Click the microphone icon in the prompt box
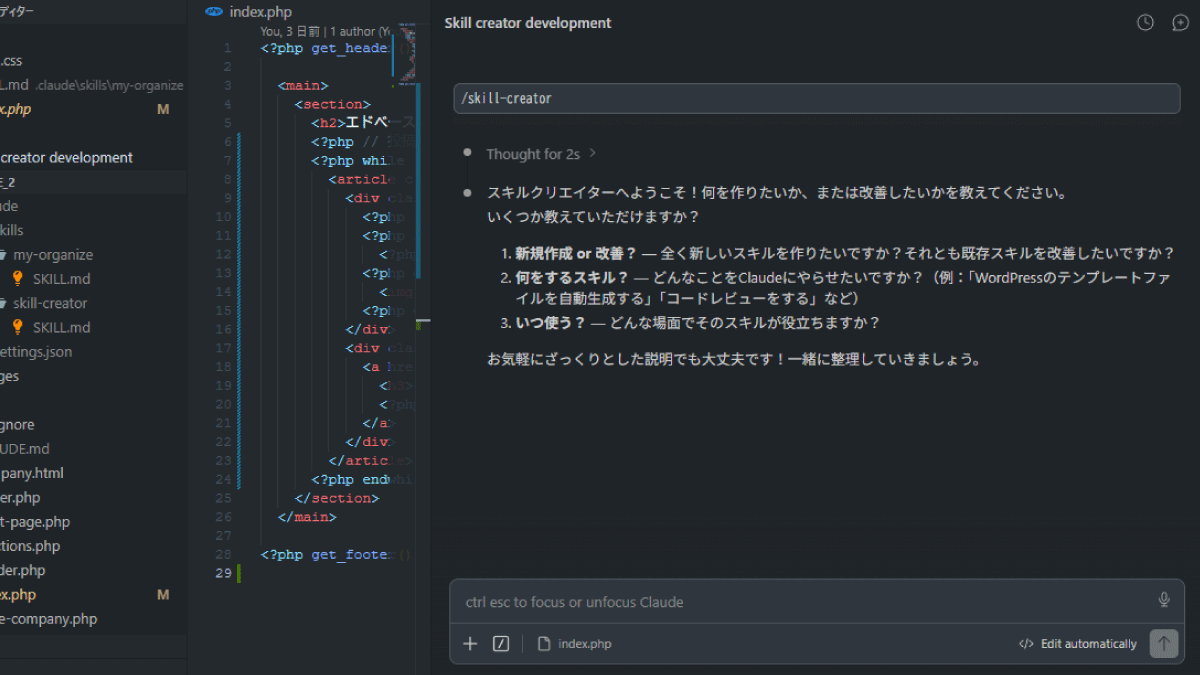 [1164, 600]
